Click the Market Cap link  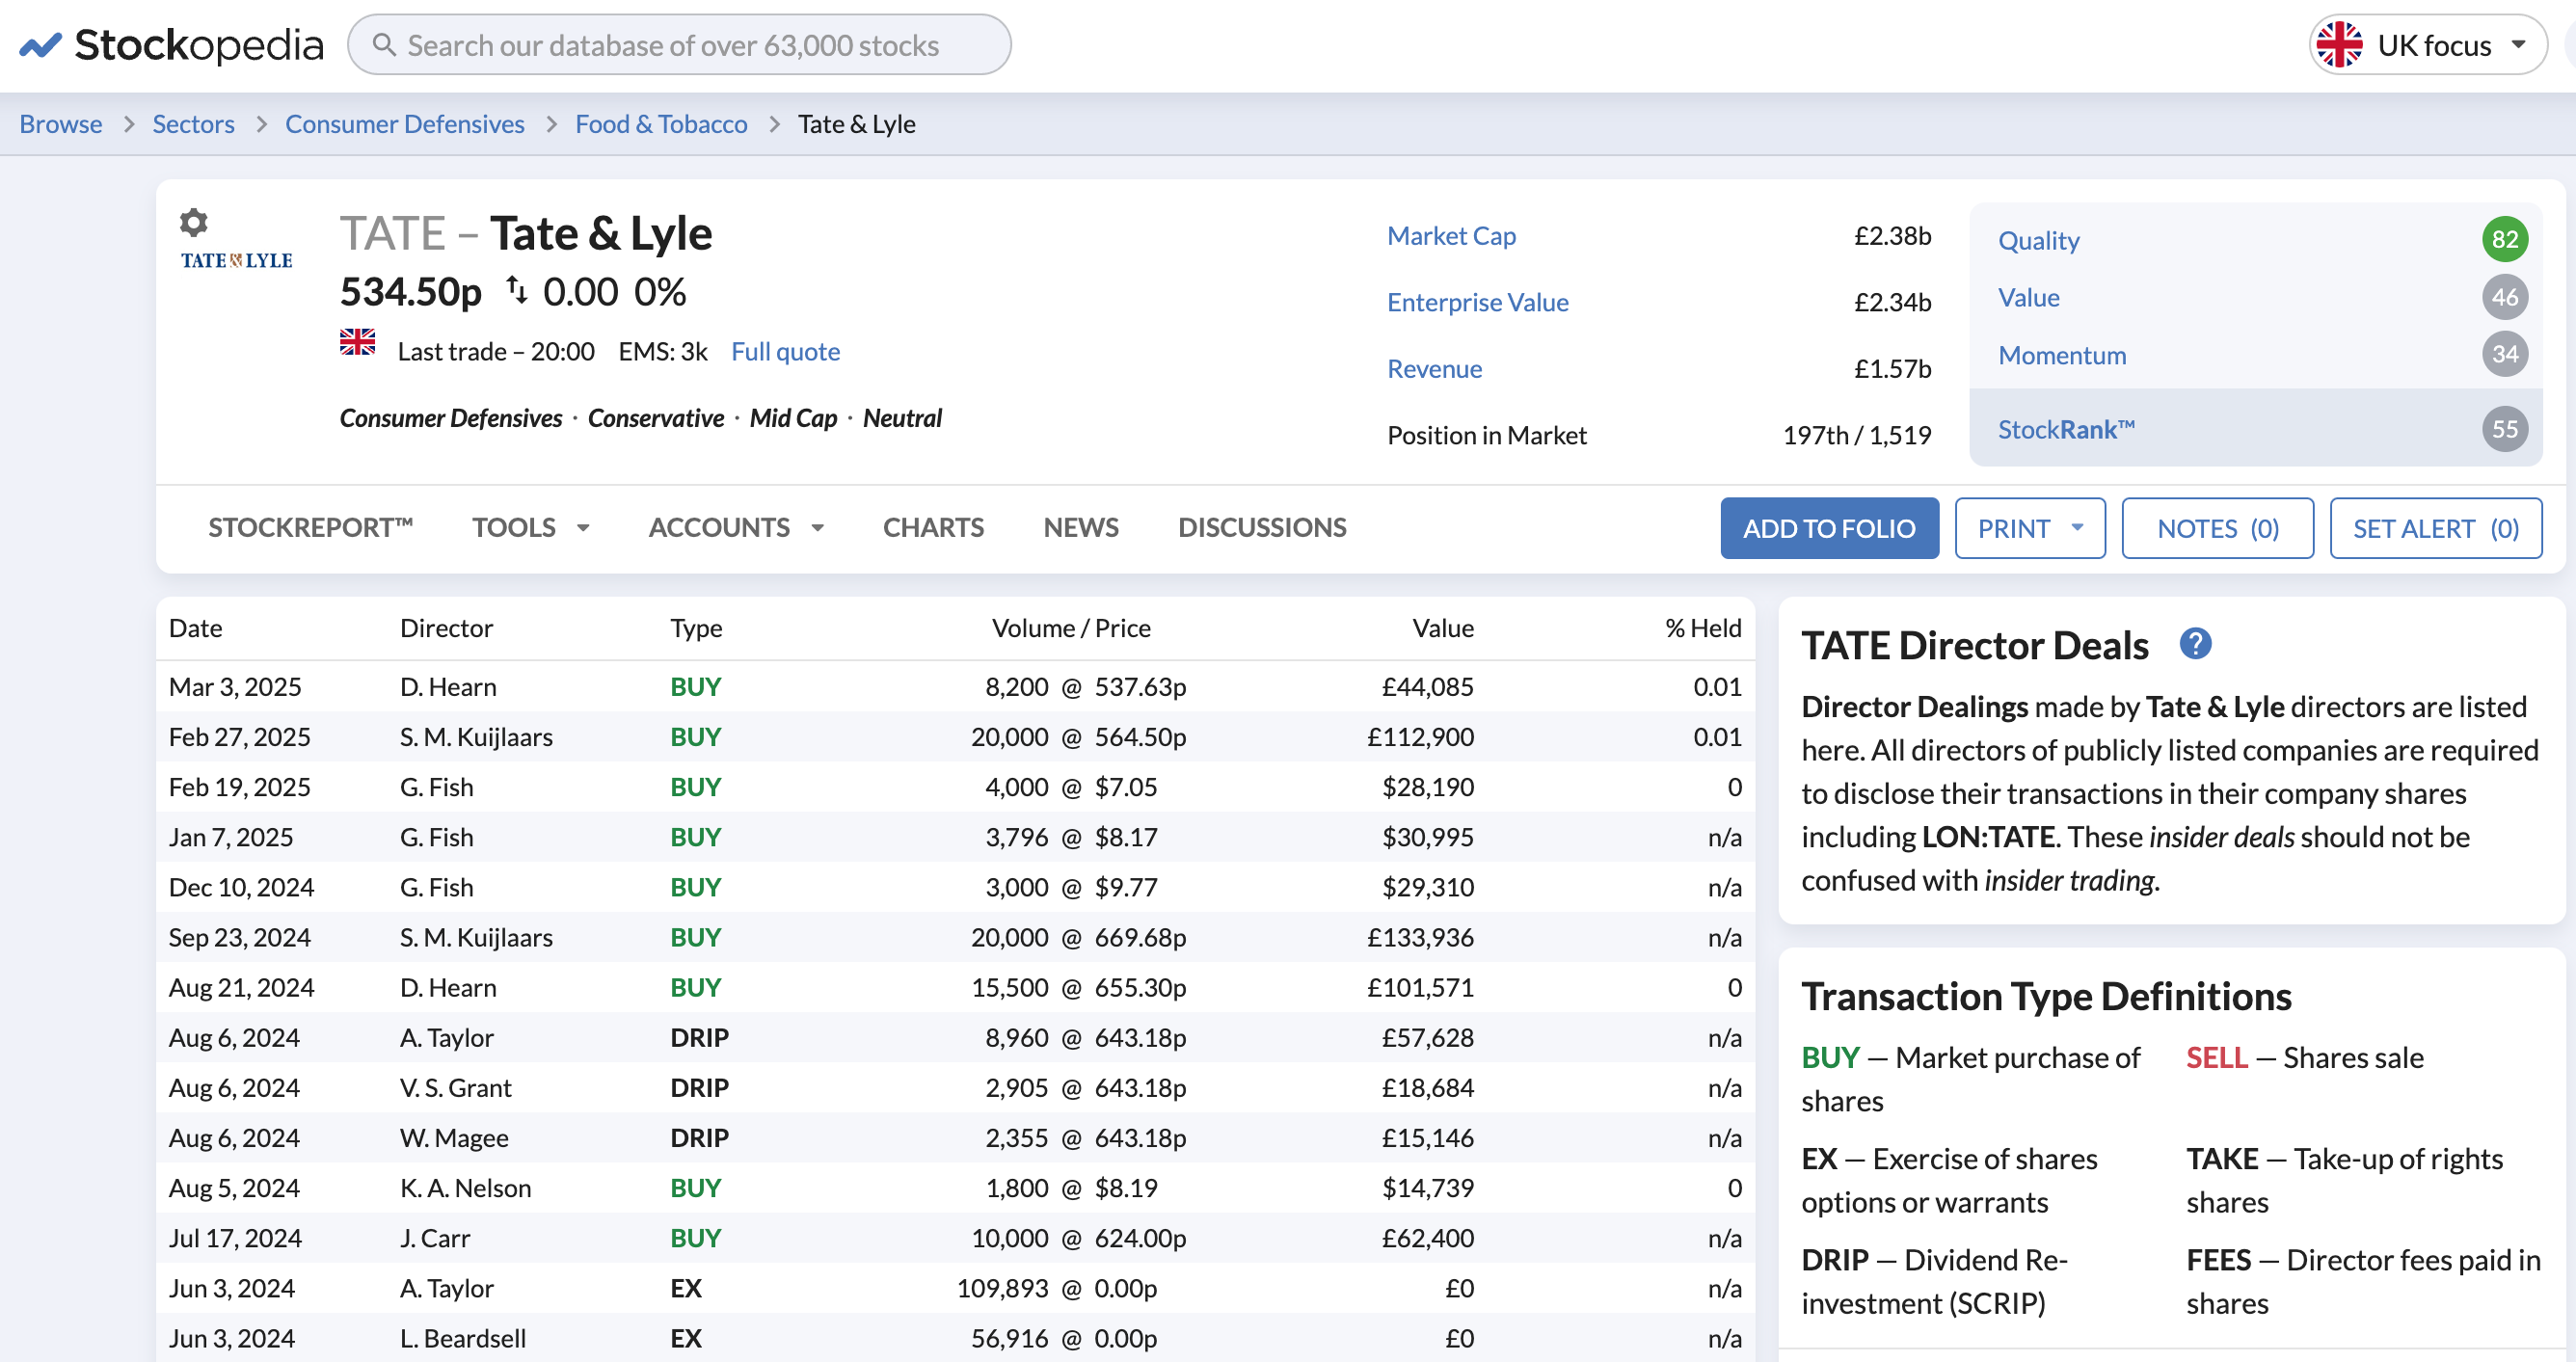click(1451, 236)
